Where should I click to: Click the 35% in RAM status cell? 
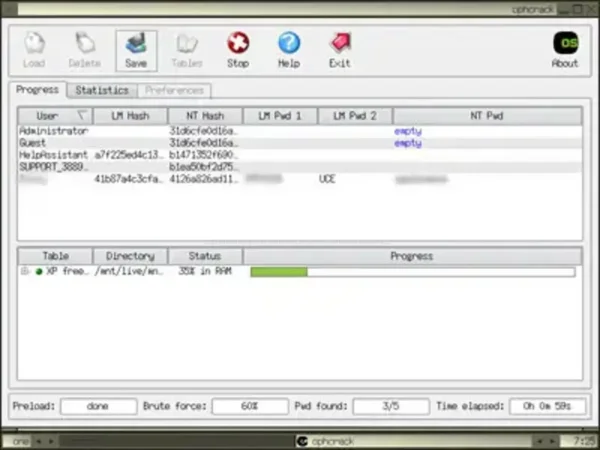(205, 271)
